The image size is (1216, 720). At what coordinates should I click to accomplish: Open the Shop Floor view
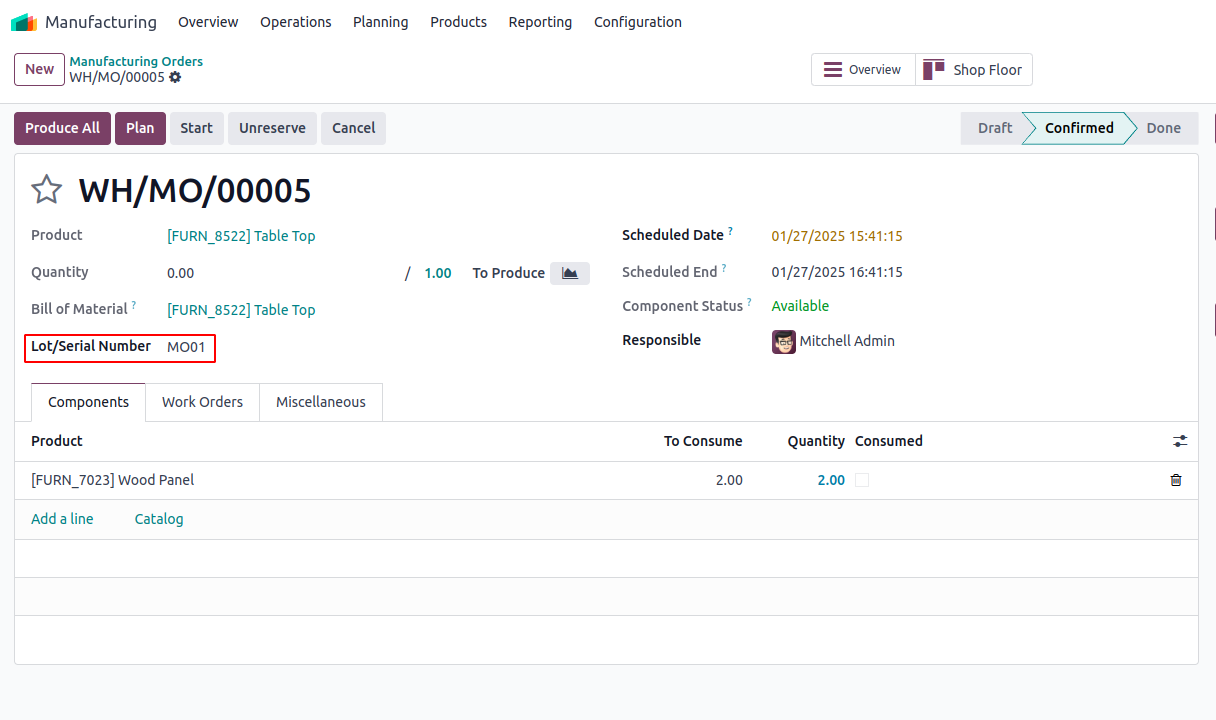(x=973, y=70)
